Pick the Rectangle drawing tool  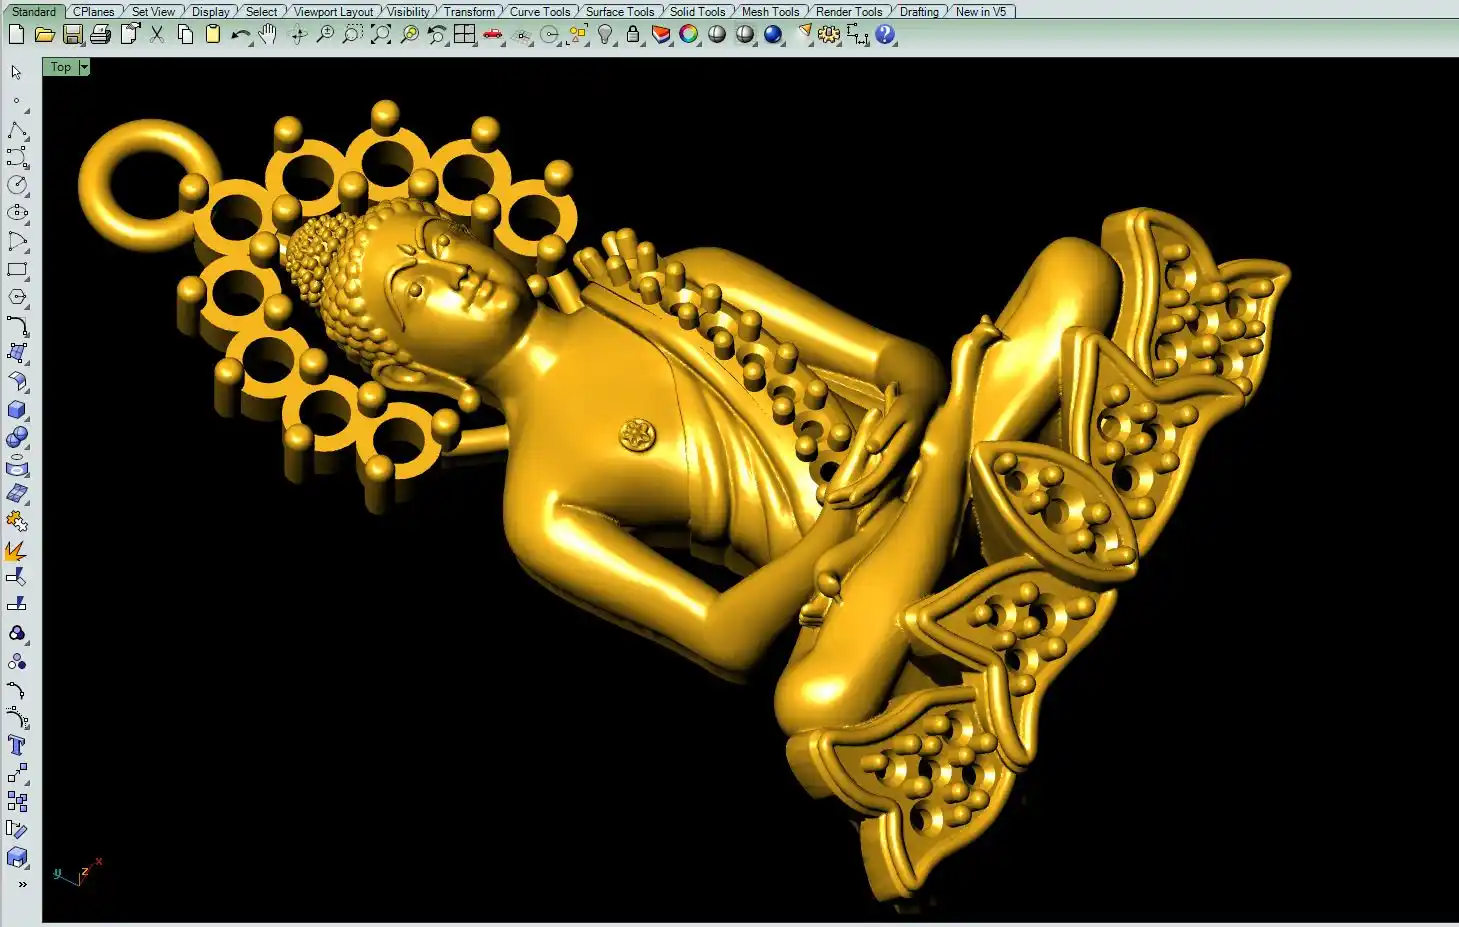coord(16,269)
